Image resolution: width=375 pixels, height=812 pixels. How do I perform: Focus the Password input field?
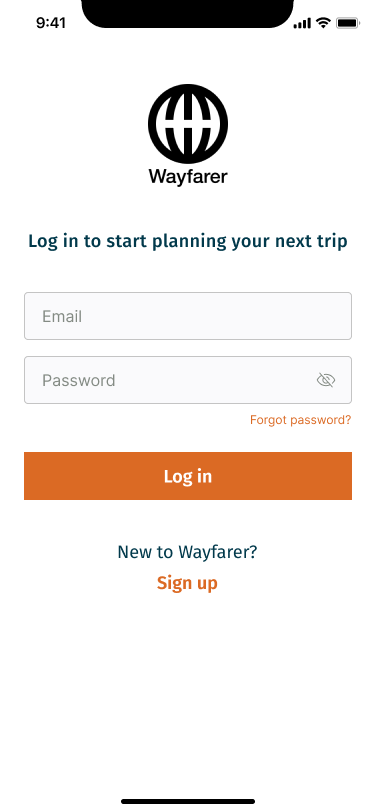pyautogui.click(x=188, y=380)
